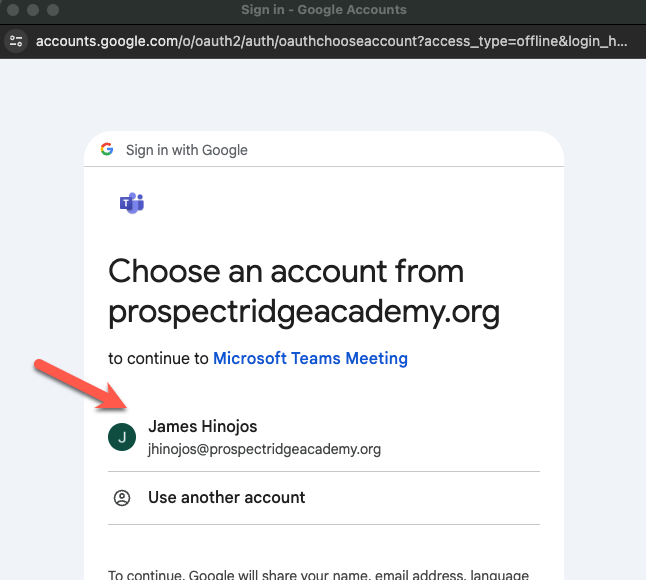Click the address bar URL text
Image resolution: width=646 pixels, height=580 pixels.
pyautogui.click(x=332, y=41)
